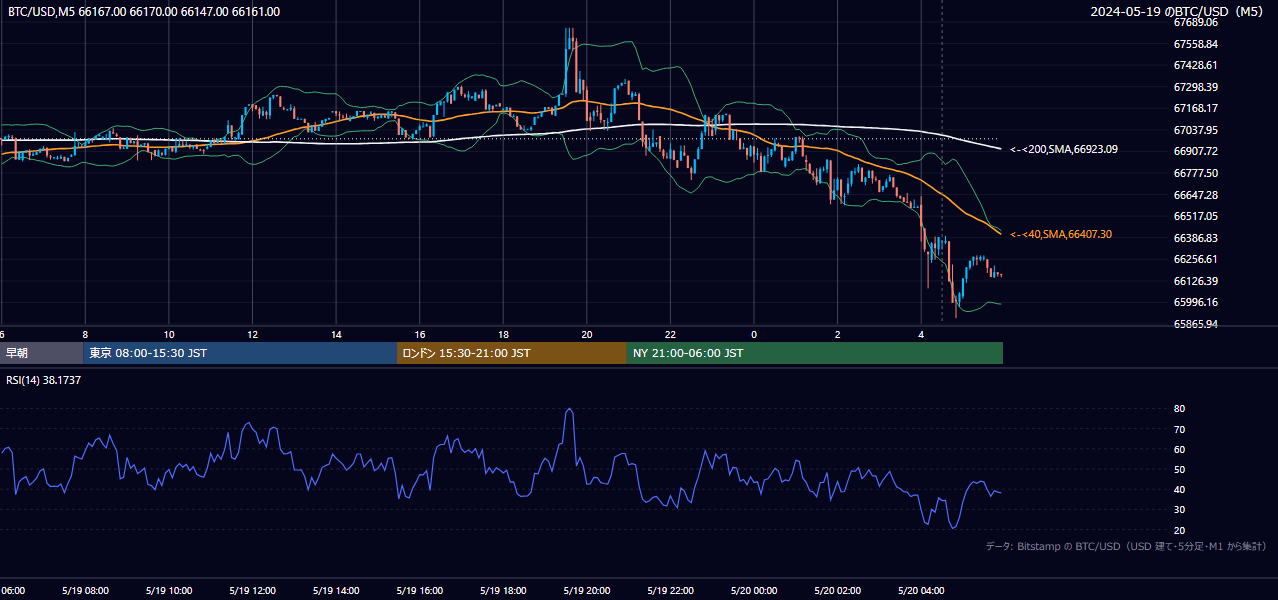Screen dimensions: 1278x600
Task: Click hour tick 10 under price chart
Action: (x=169, y=334)
